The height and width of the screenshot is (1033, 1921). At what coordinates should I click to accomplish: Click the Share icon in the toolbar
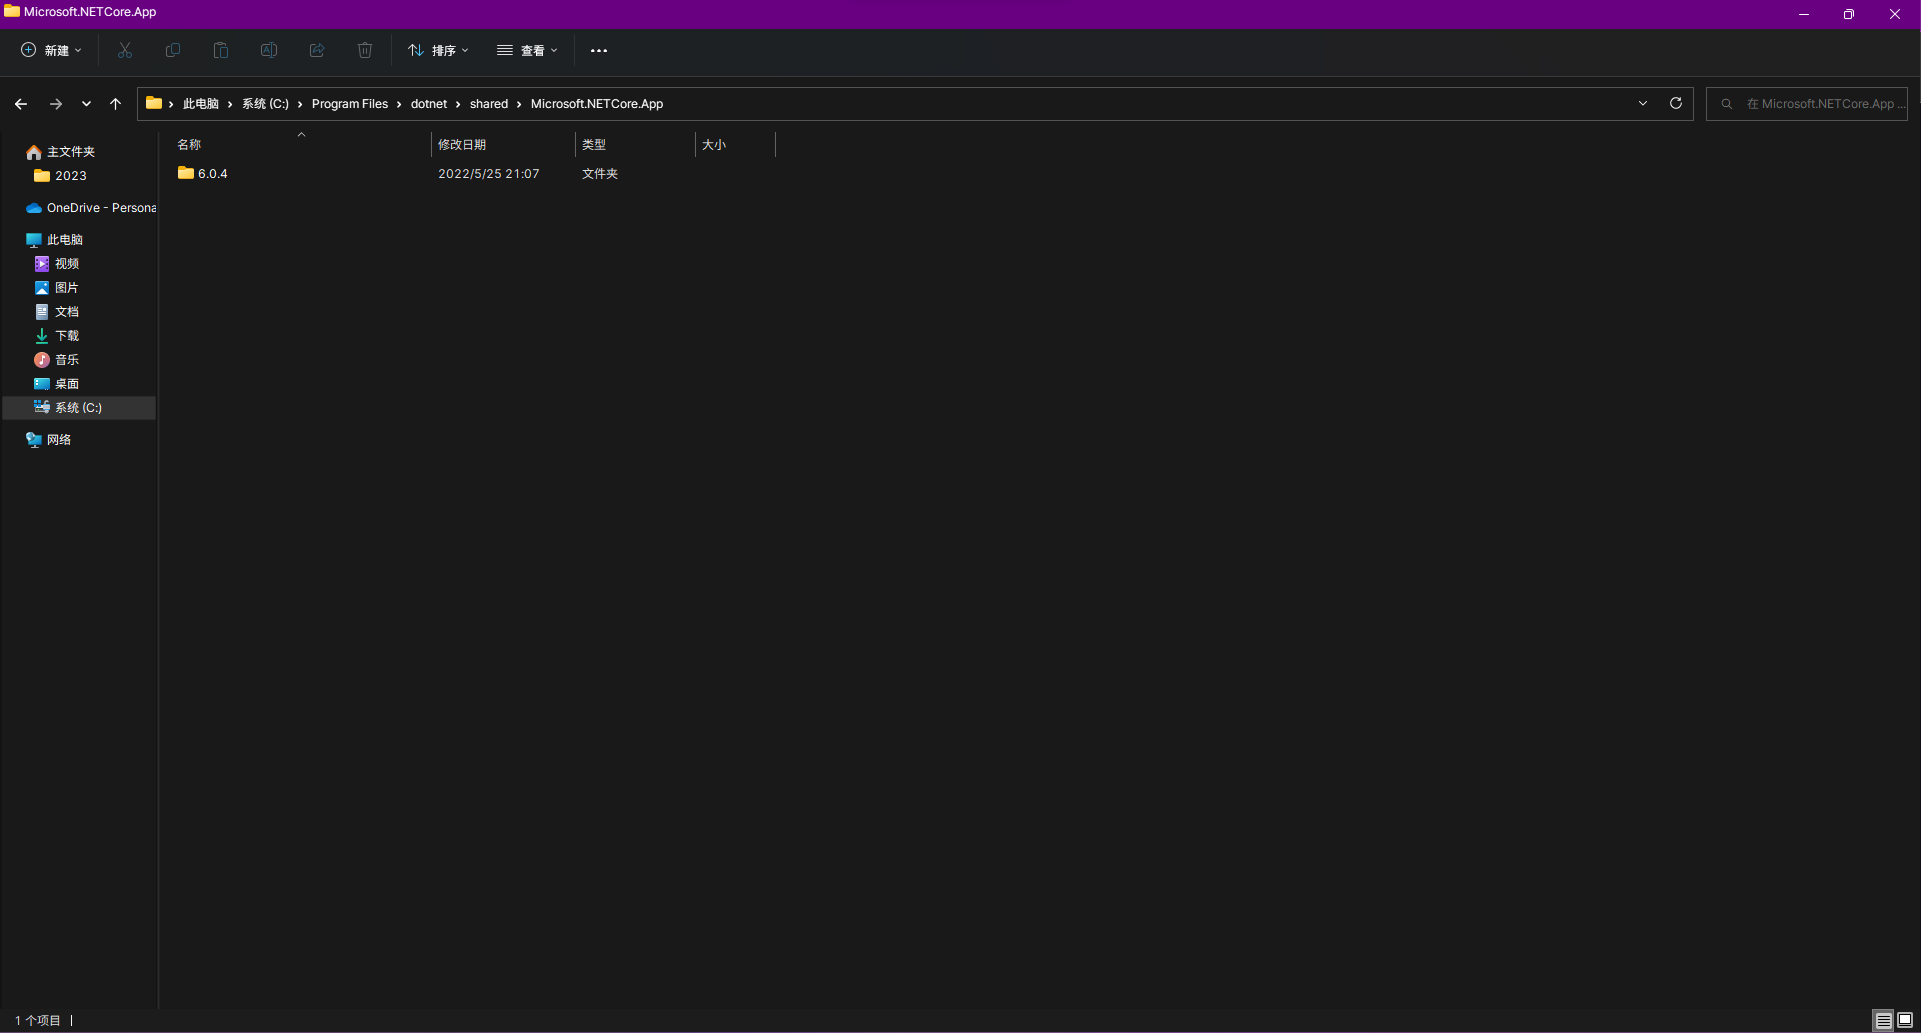point(316,50)
